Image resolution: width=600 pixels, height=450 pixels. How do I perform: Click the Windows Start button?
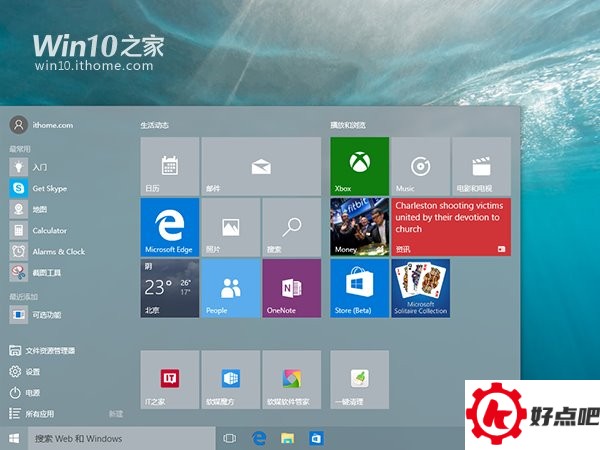point(14,438)
